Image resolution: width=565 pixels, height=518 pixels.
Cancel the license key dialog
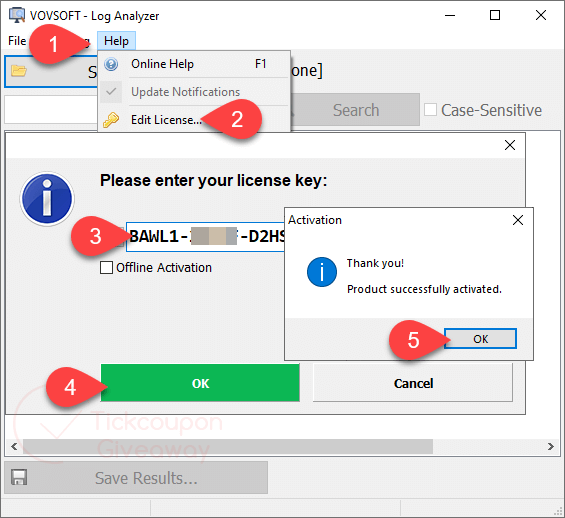(413, 383)
